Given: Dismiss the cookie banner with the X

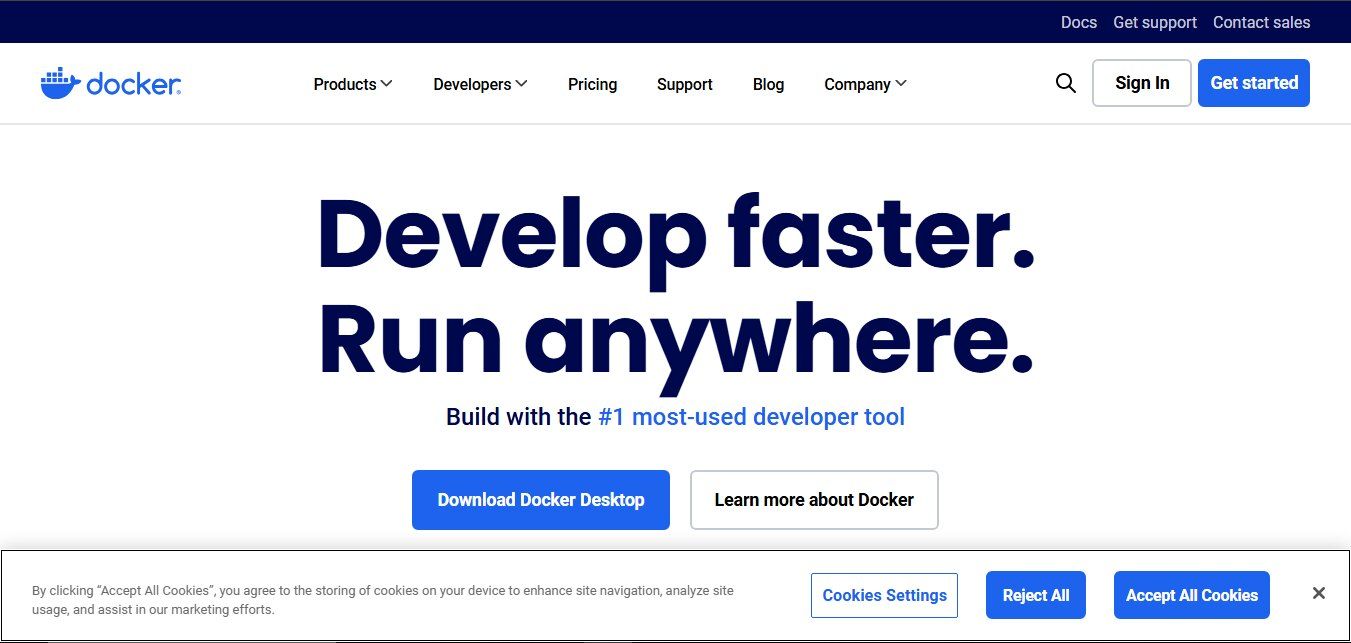Looking at the screenshot, I should (x=1318, y=593).
